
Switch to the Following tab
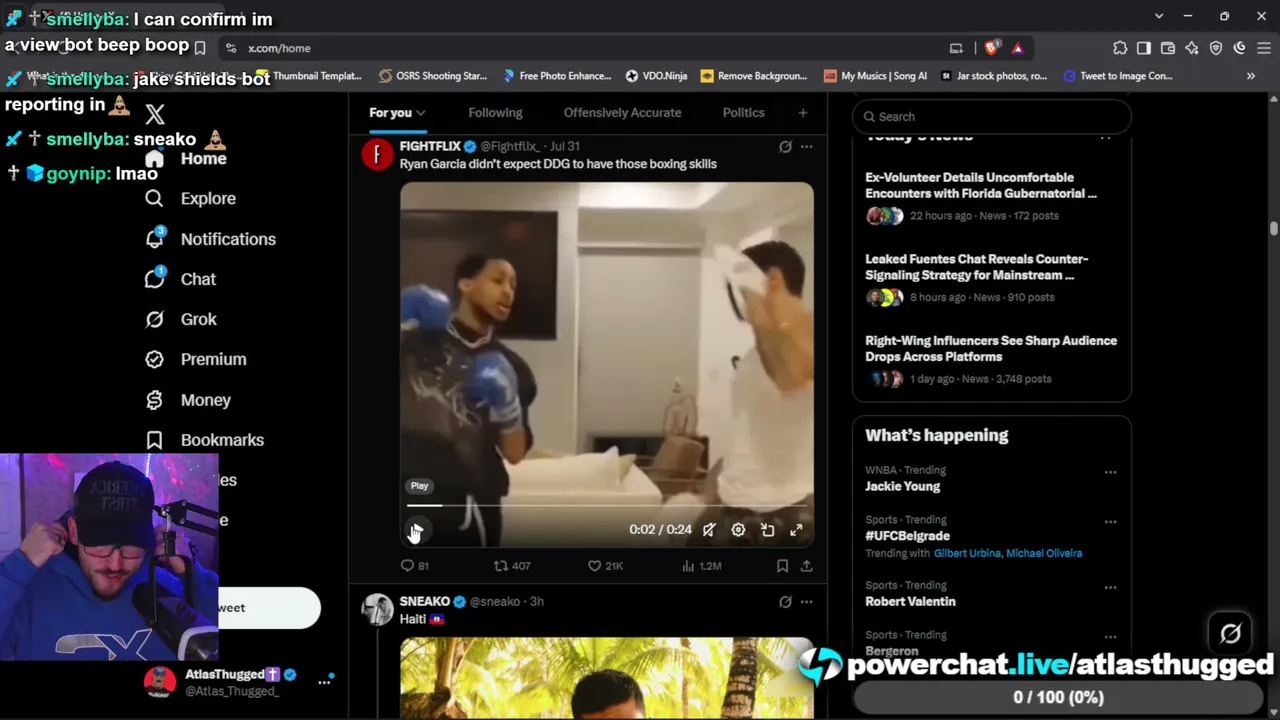coord(495,113)
